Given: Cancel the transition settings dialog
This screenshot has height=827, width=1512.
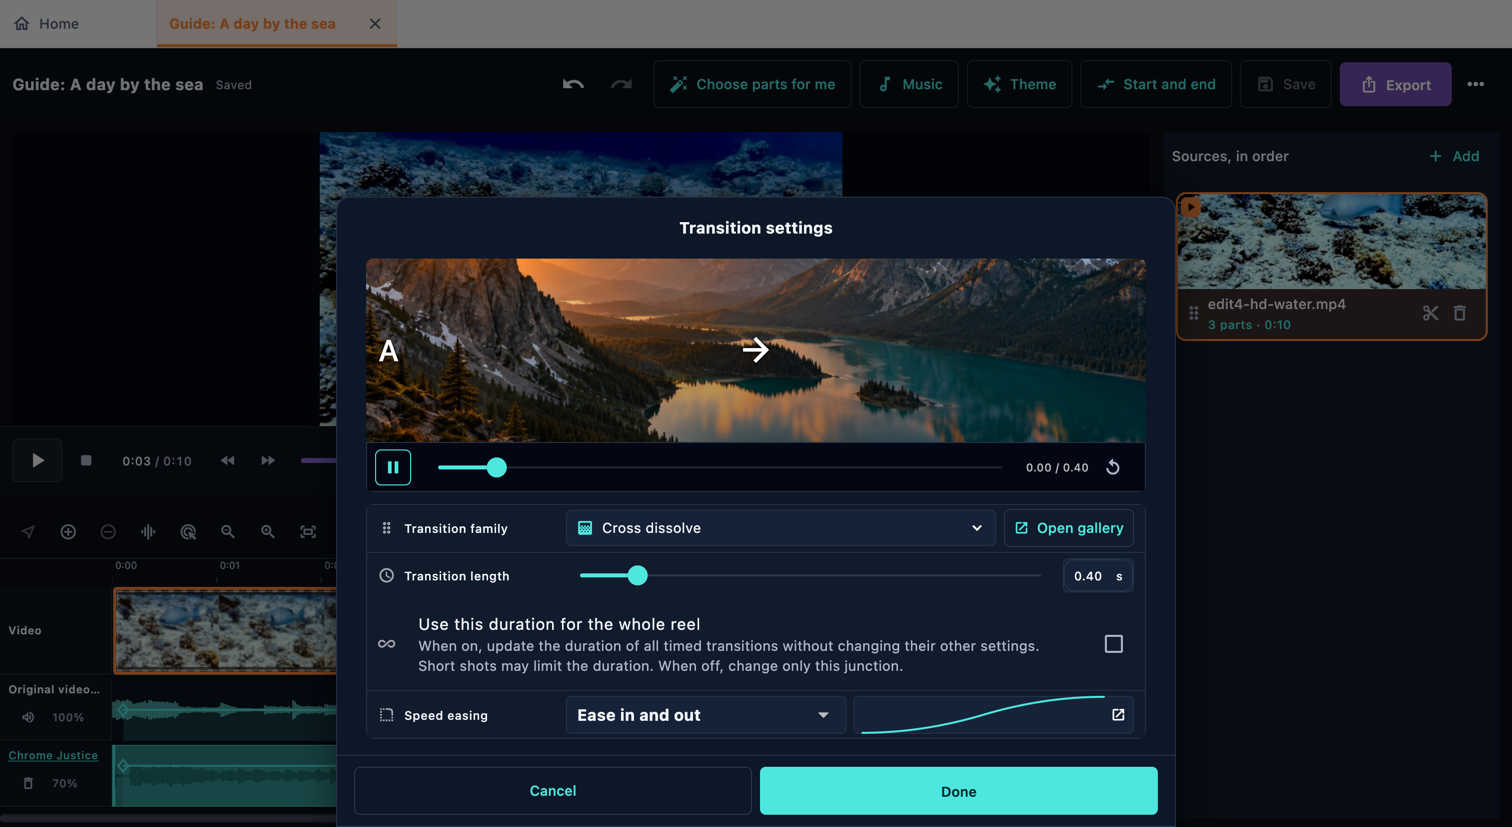Looking at the screenshot, I should [552, 791].
